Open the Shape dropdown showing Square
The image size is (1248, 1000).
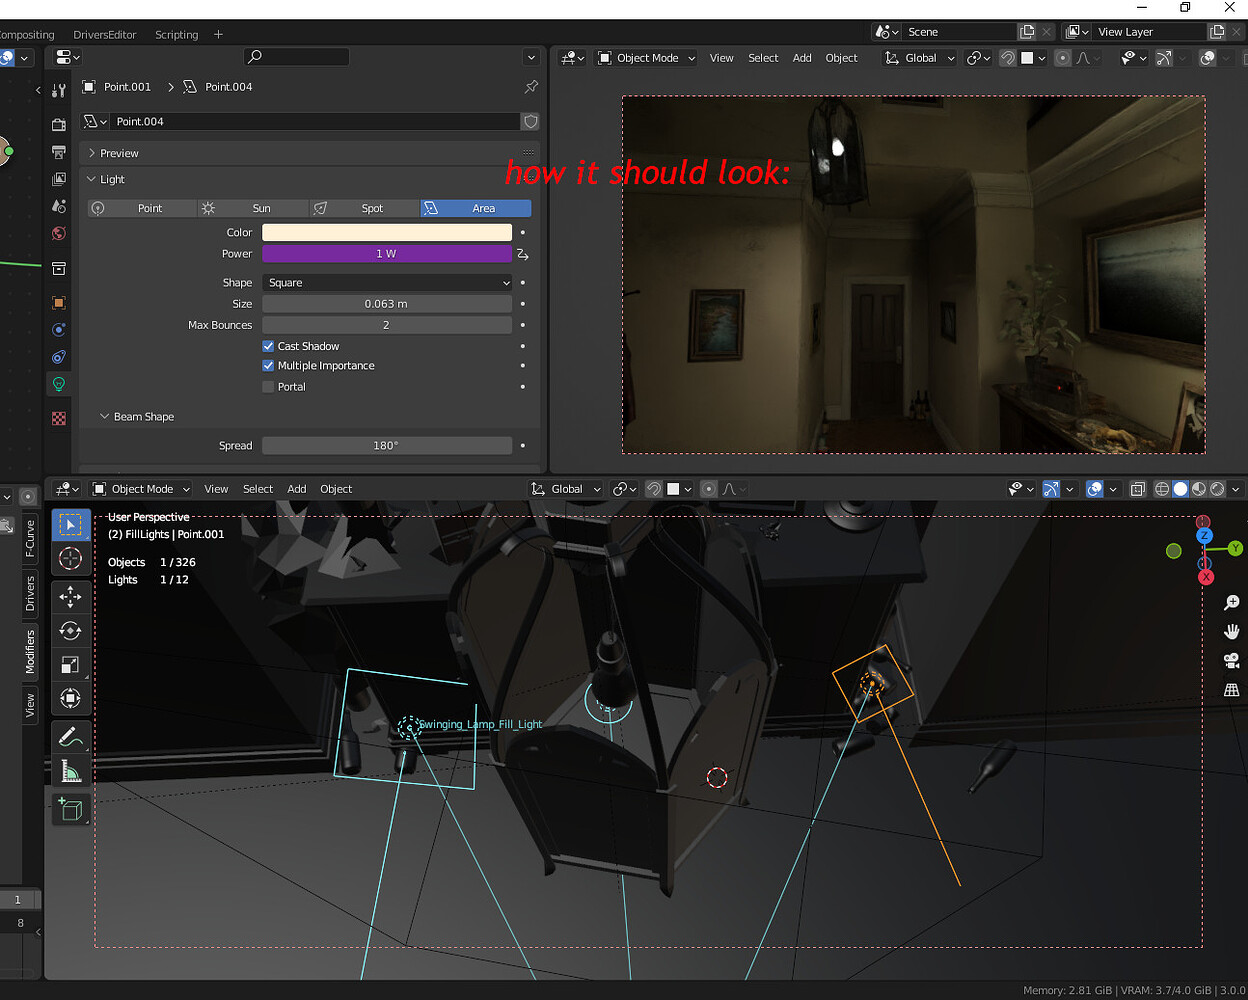(x=387, y=283)
